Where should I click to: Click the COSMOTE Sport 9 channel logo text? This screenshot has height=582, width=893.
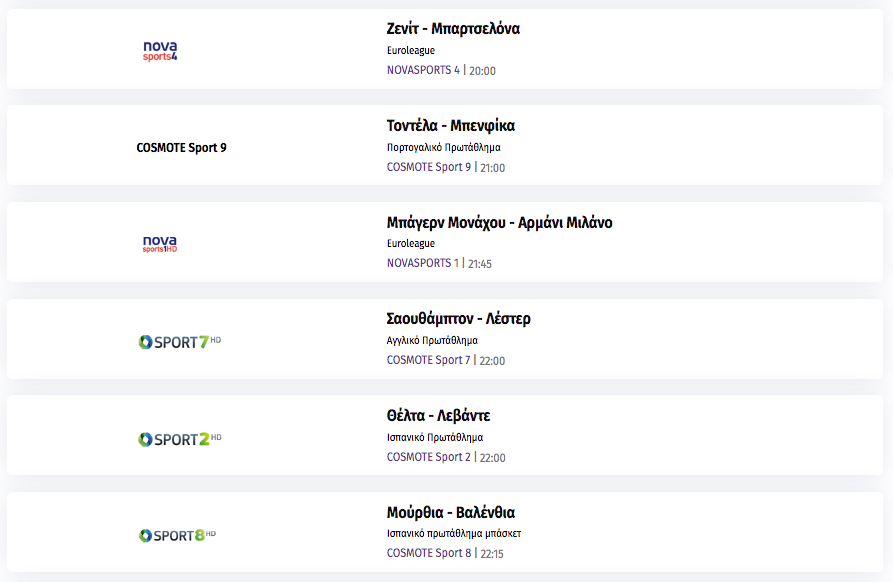181,147
